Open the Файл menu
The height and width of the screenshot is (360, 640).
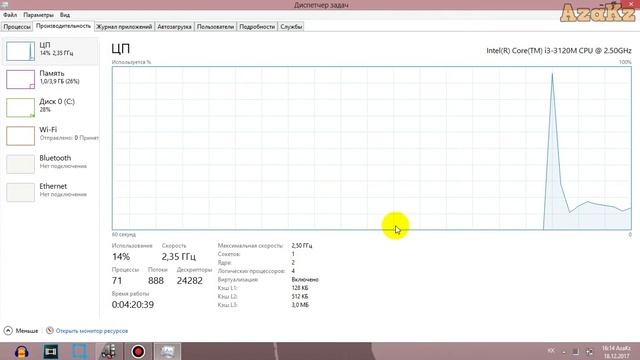tap(10, 15)
